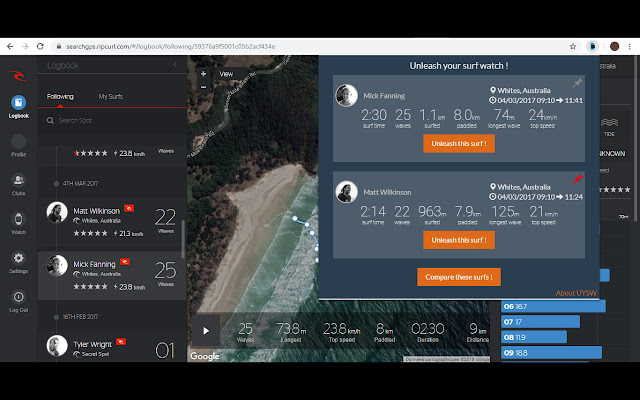Click the browser forward arrow
This screenshot has height=400, width=640.
tap(25, 47)
